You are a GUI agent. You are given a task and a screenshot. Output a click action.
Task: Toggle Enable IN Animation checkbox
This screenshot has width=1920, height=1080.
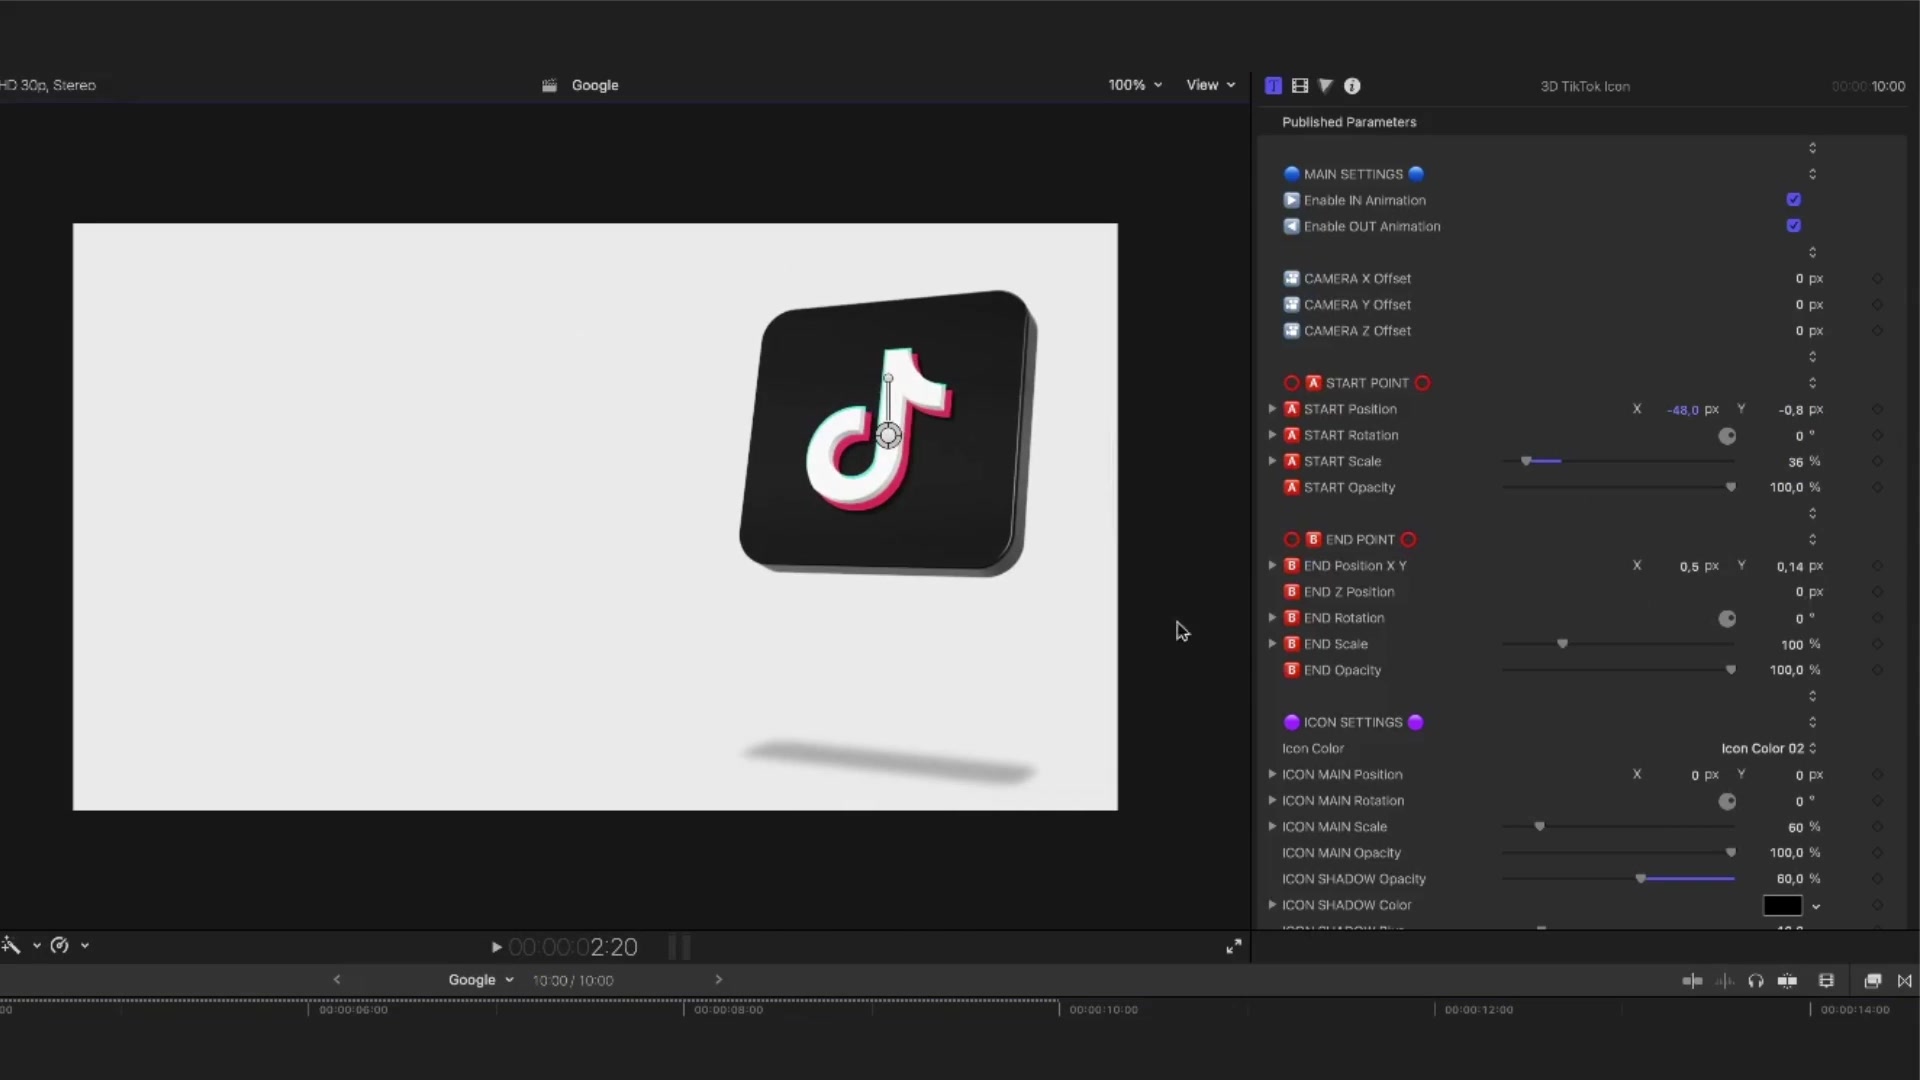click(x=1795, y=199)
